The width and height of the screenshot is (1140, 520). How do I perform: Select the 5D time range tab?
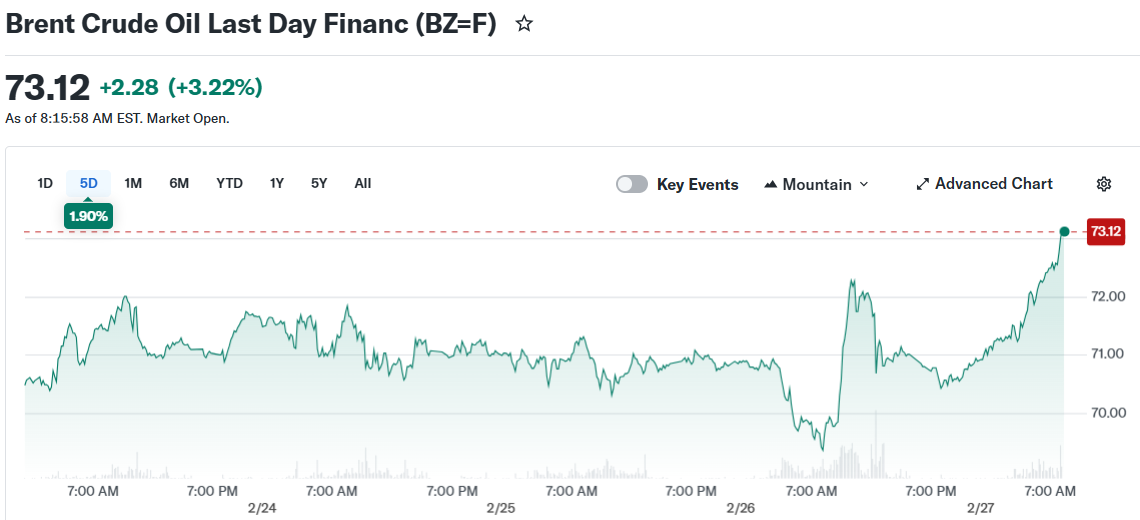(x=89, y=183)
